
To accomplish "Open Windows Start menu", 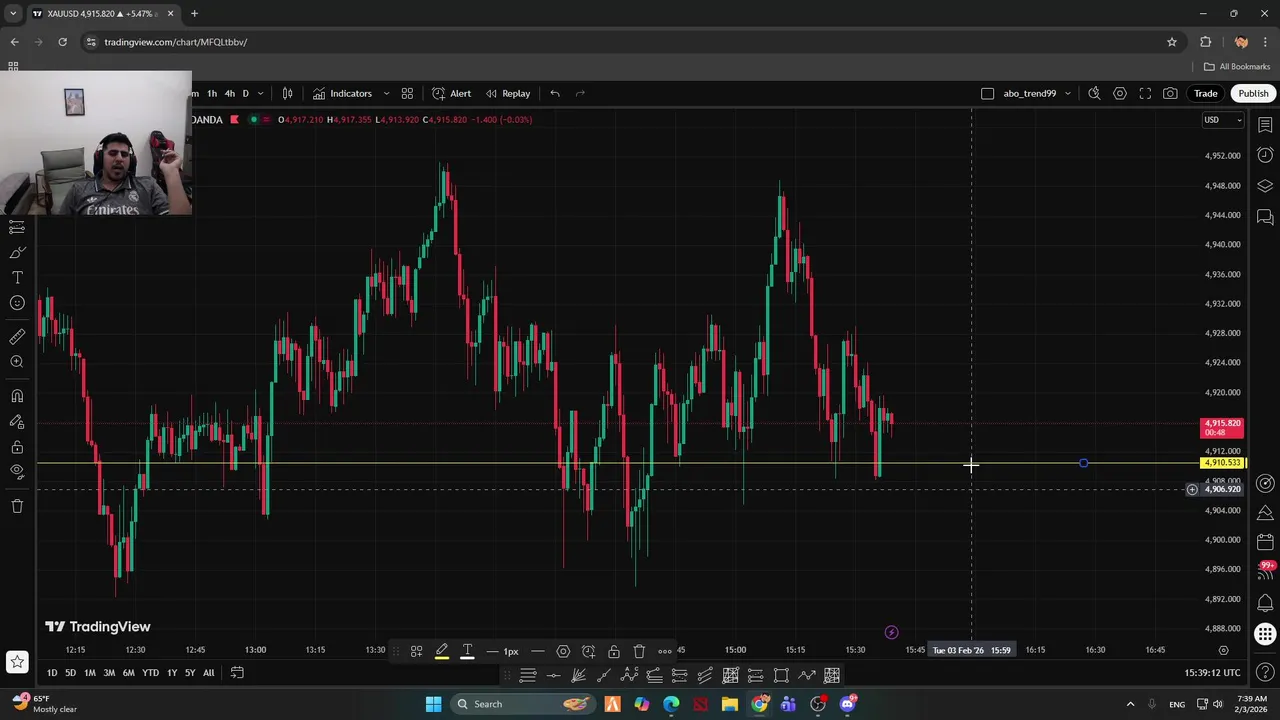I will (x=433, y=704).
